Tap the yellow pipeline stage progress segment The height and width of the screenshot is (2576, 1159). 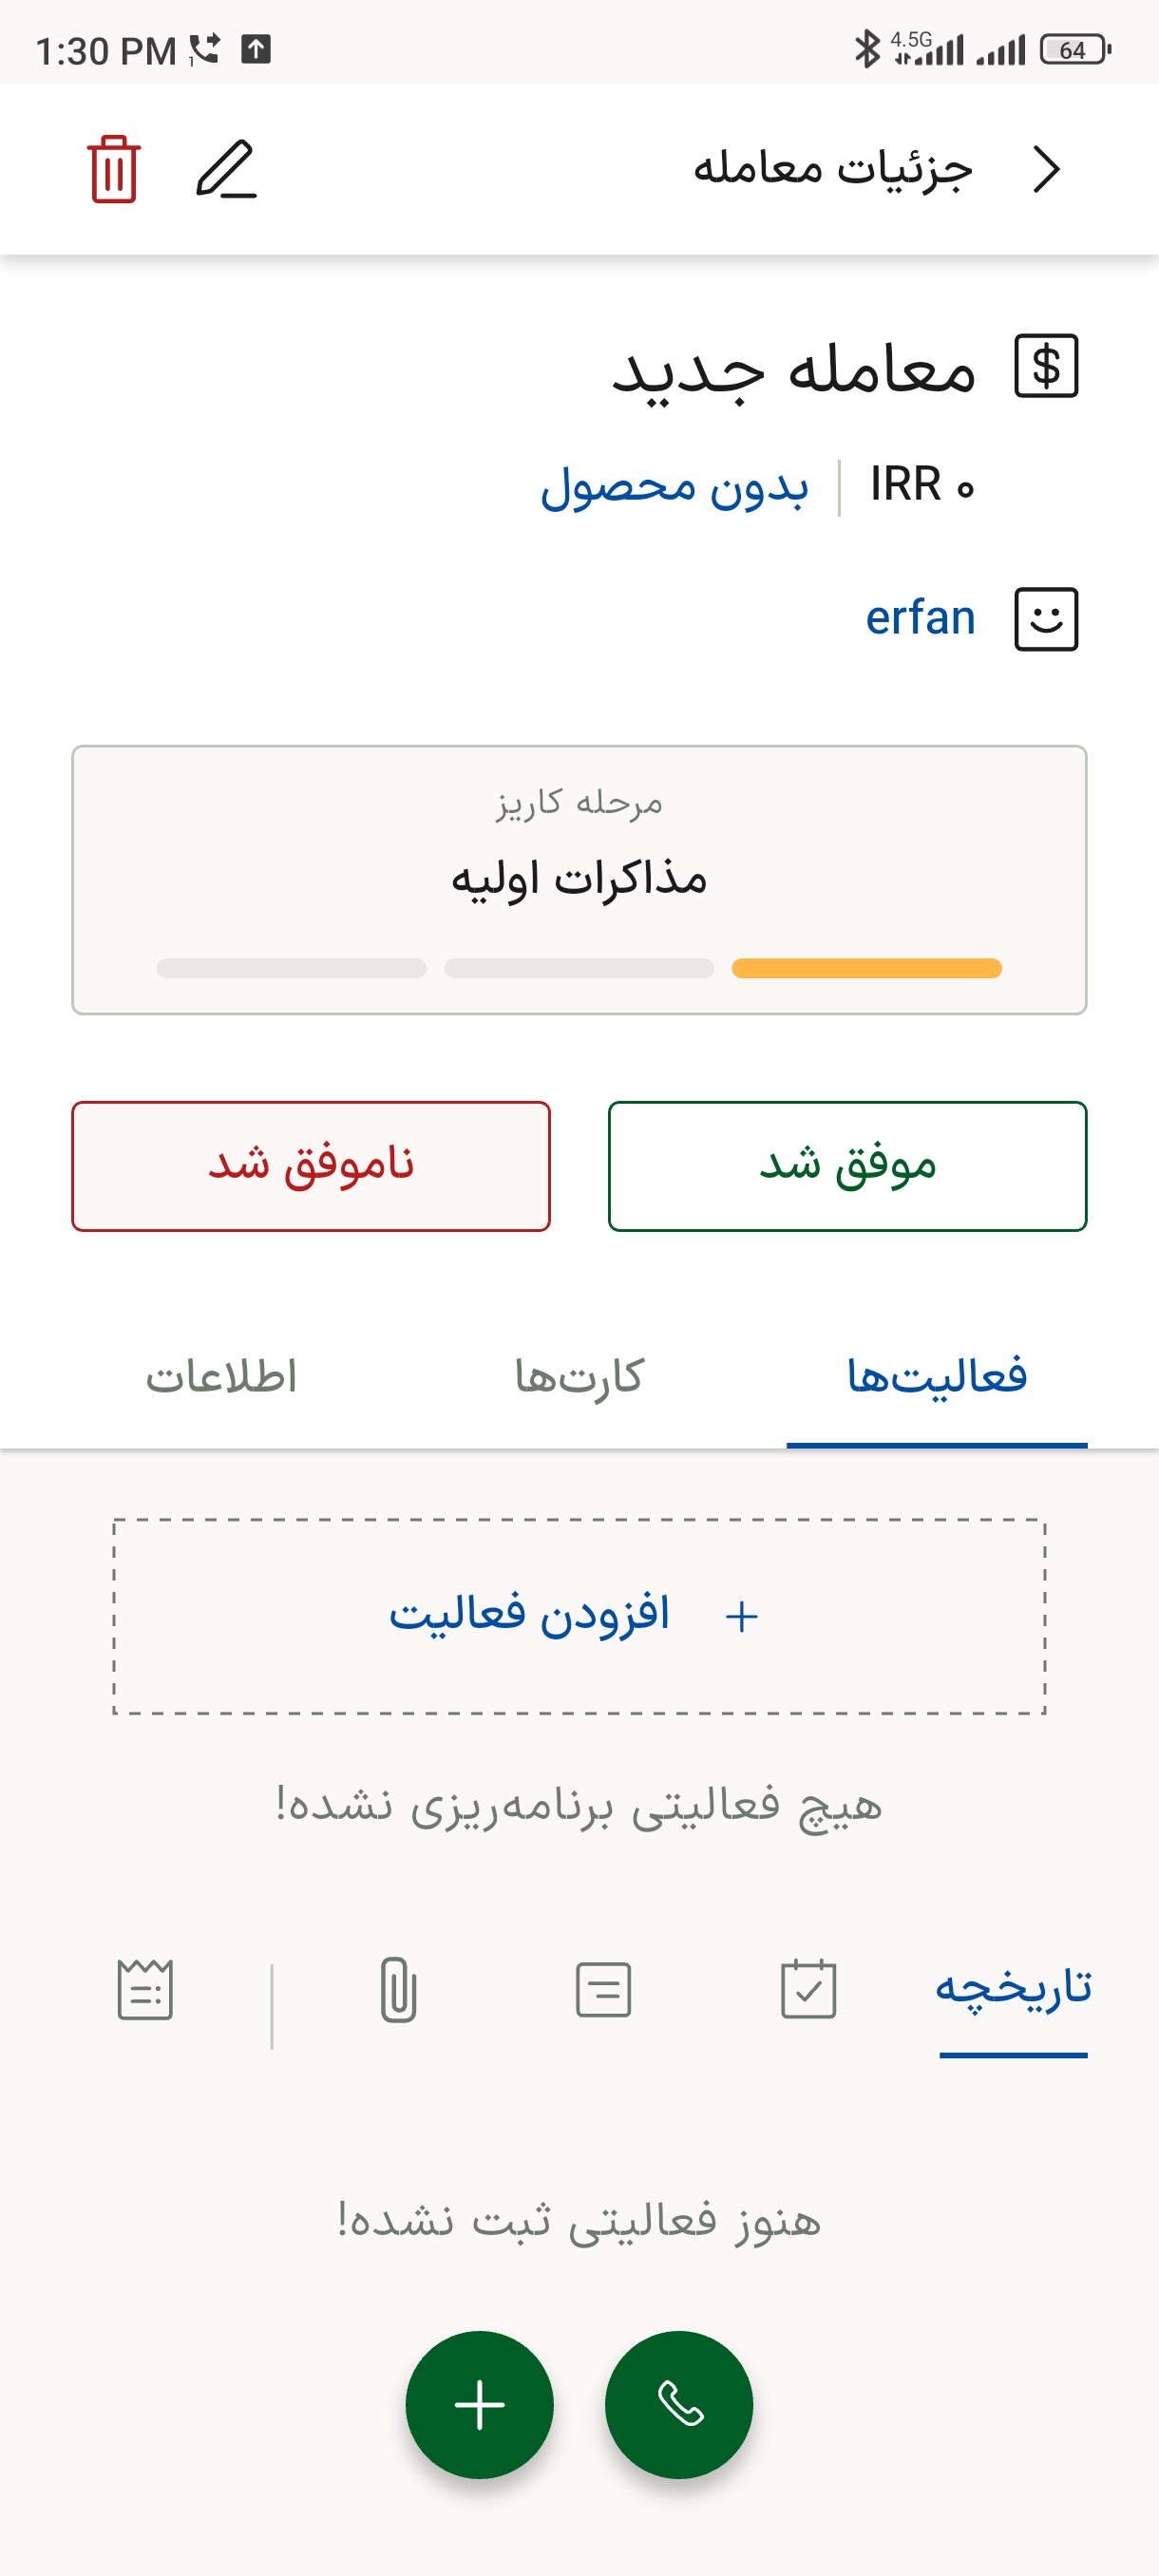click(x=866, y=968)
